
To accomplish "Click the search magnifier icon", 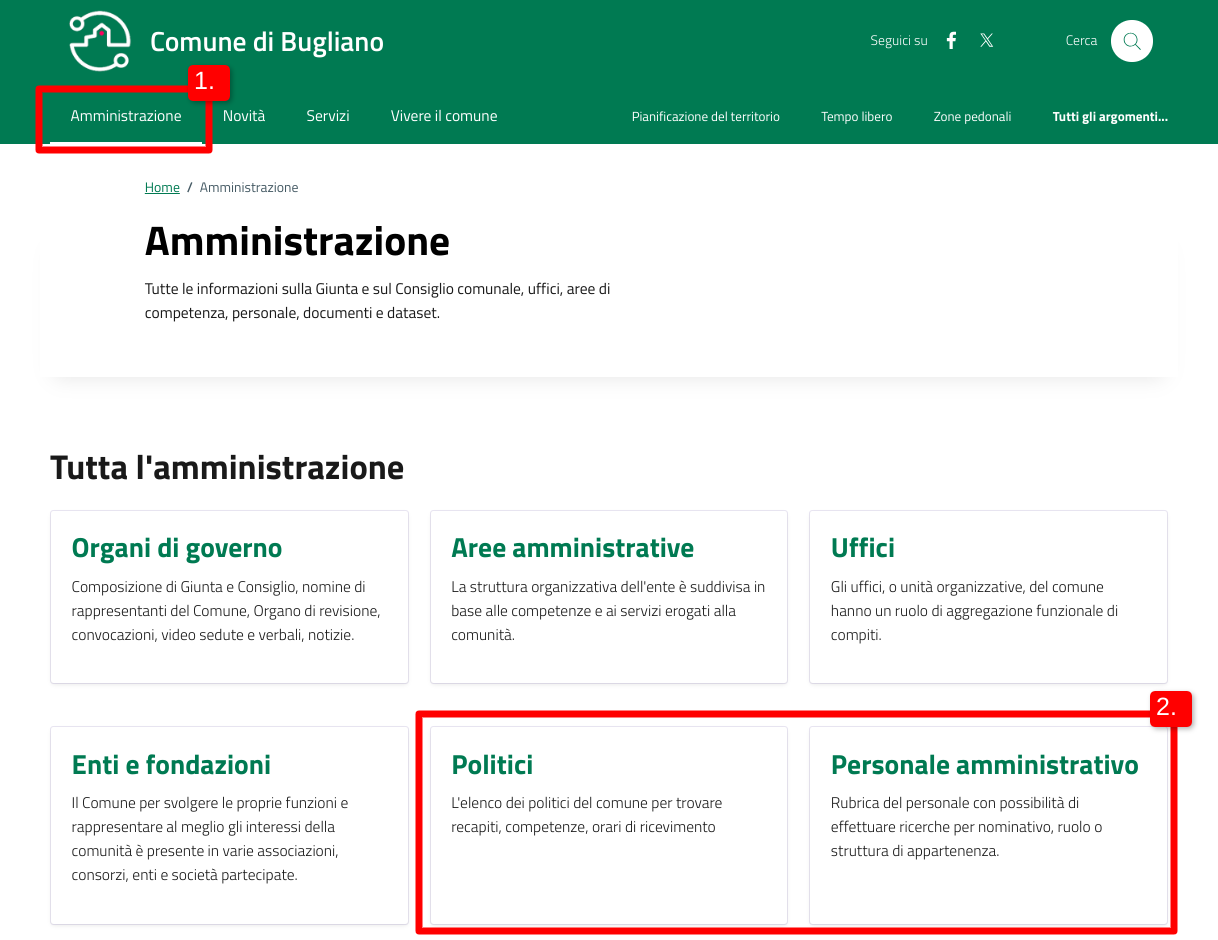I will tap(1132, 41).
